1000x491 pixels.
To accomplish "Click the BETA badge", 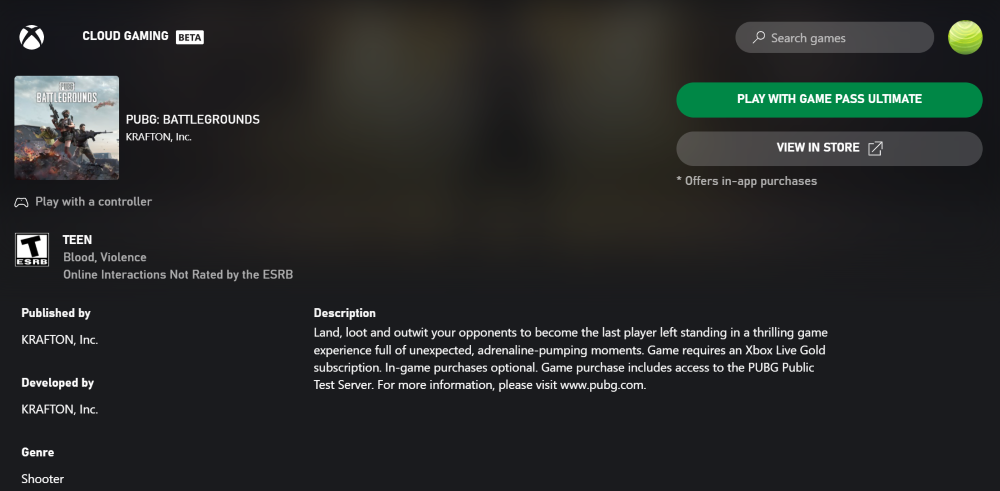I will (190, 37).
